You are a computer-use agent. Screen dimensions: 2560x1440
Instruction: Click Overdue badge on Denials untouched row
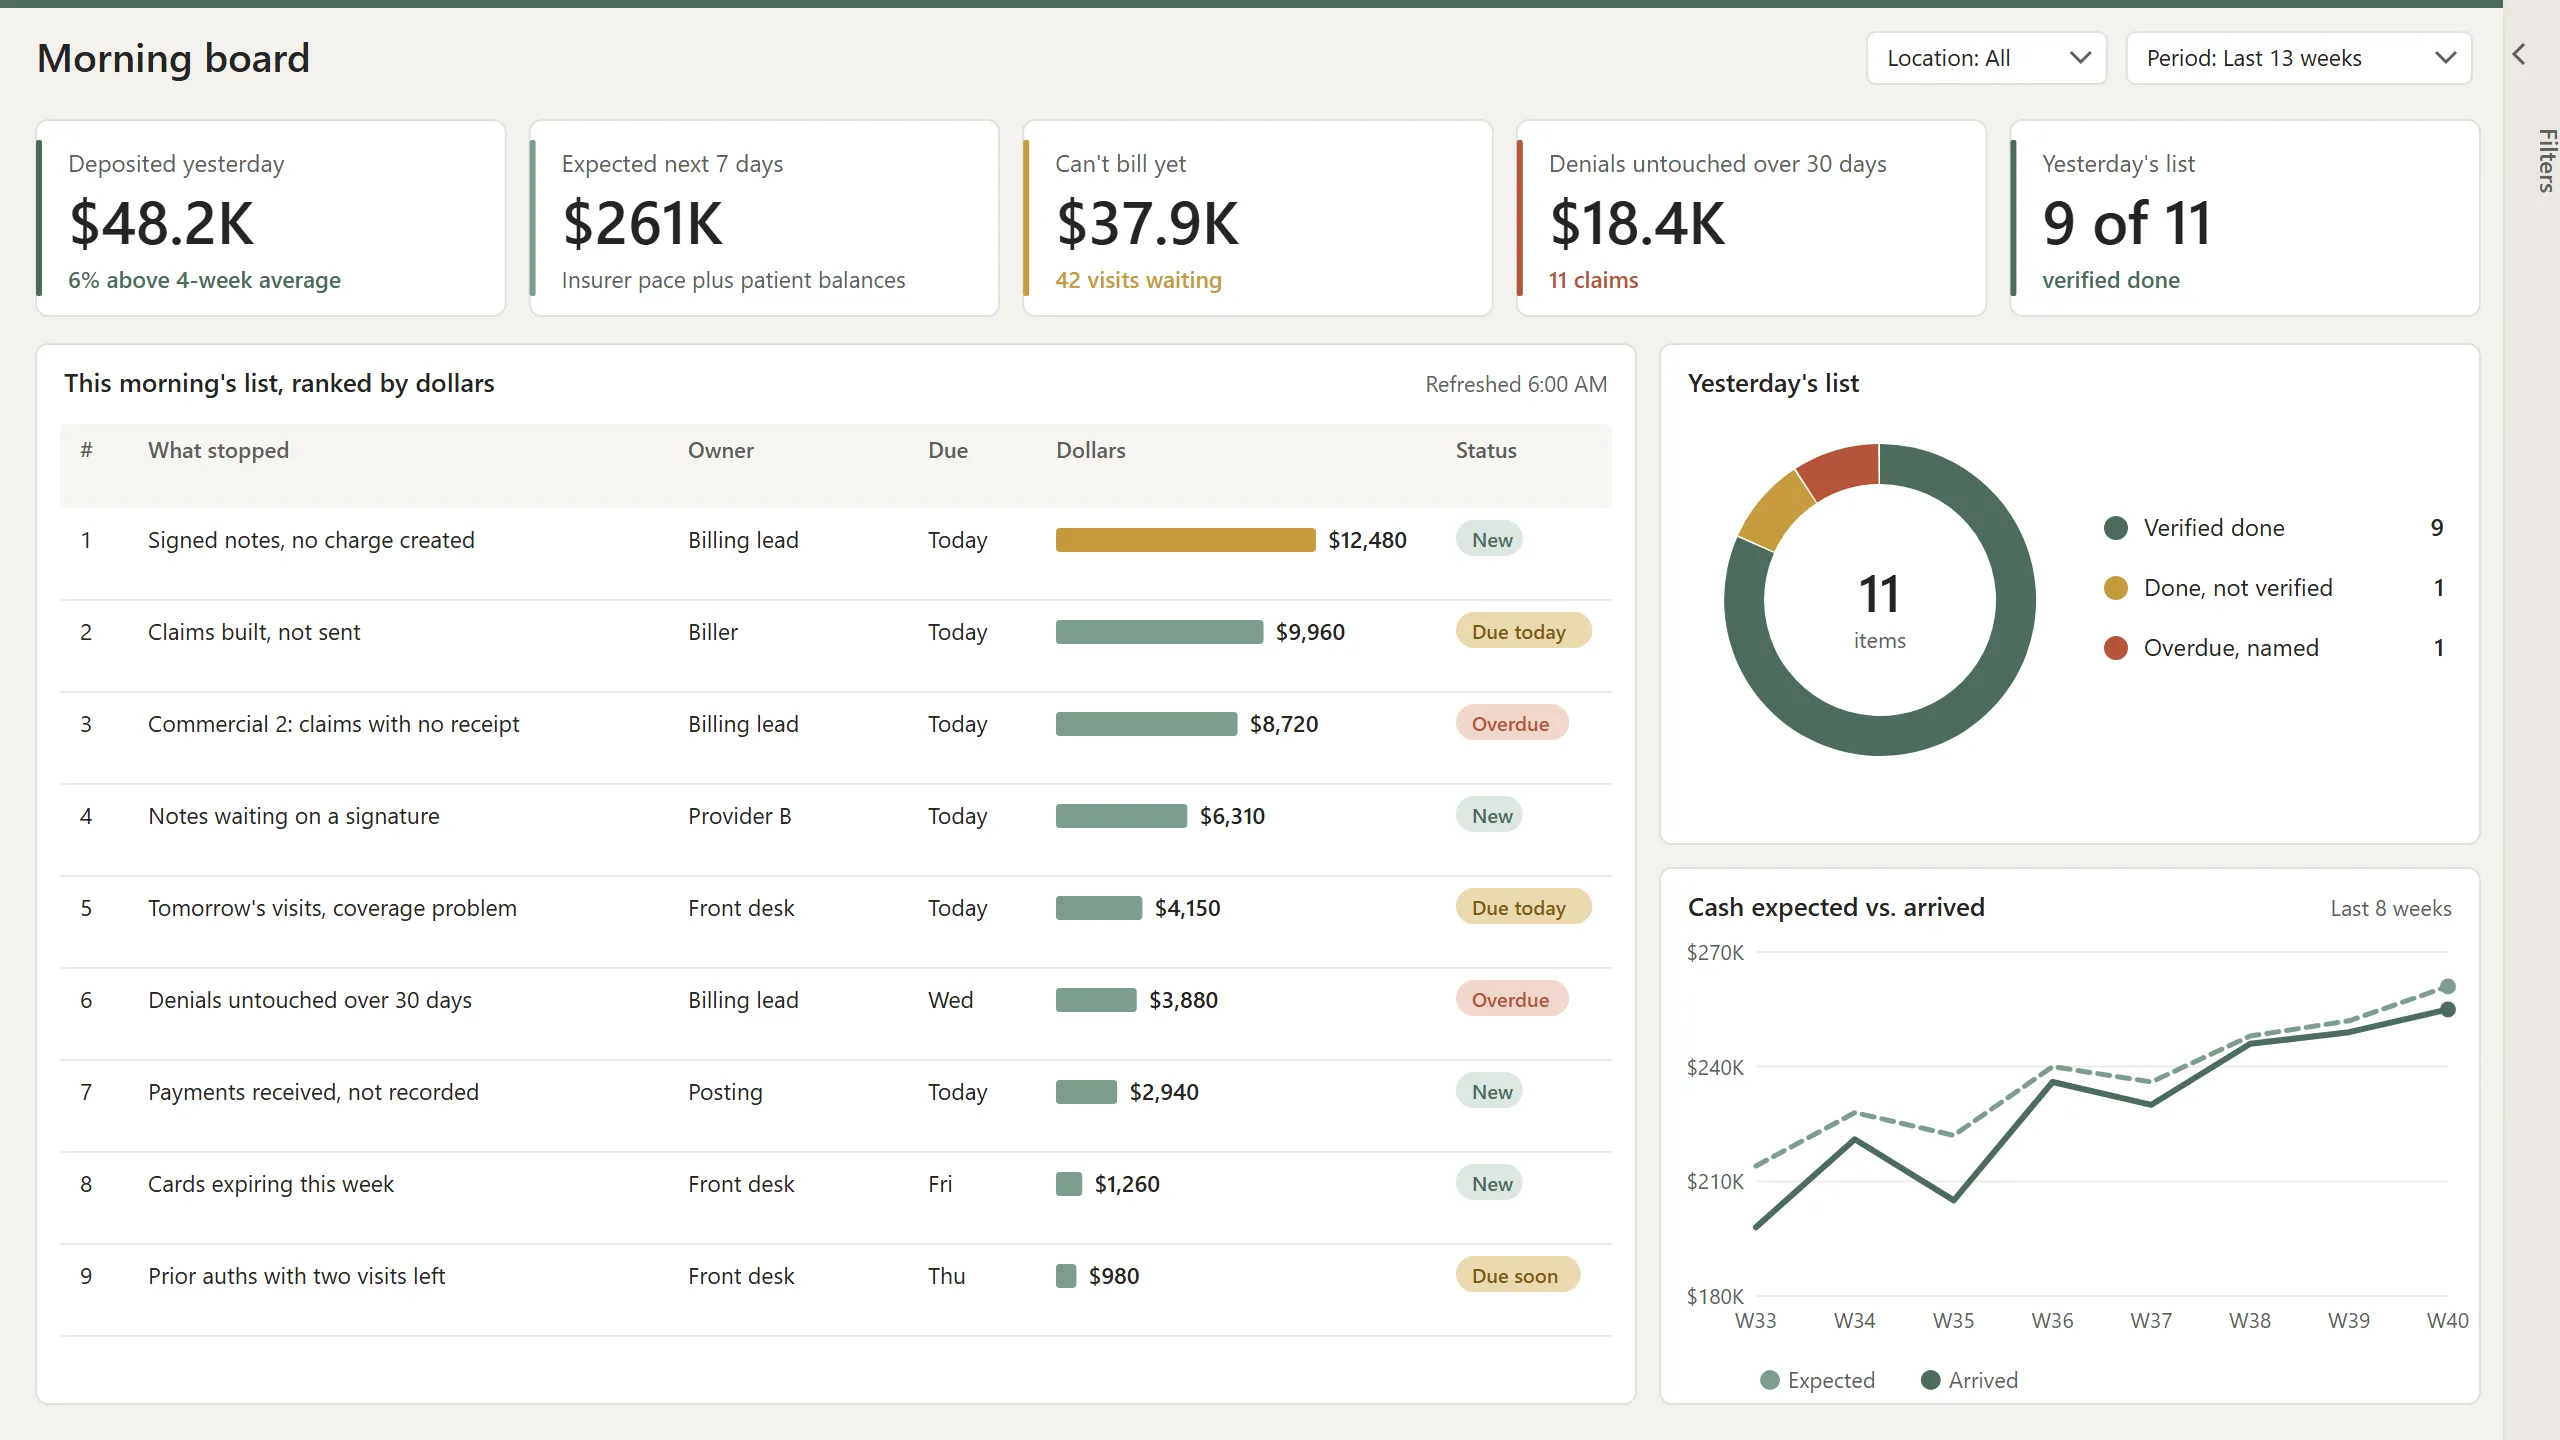[1512, 1000]
